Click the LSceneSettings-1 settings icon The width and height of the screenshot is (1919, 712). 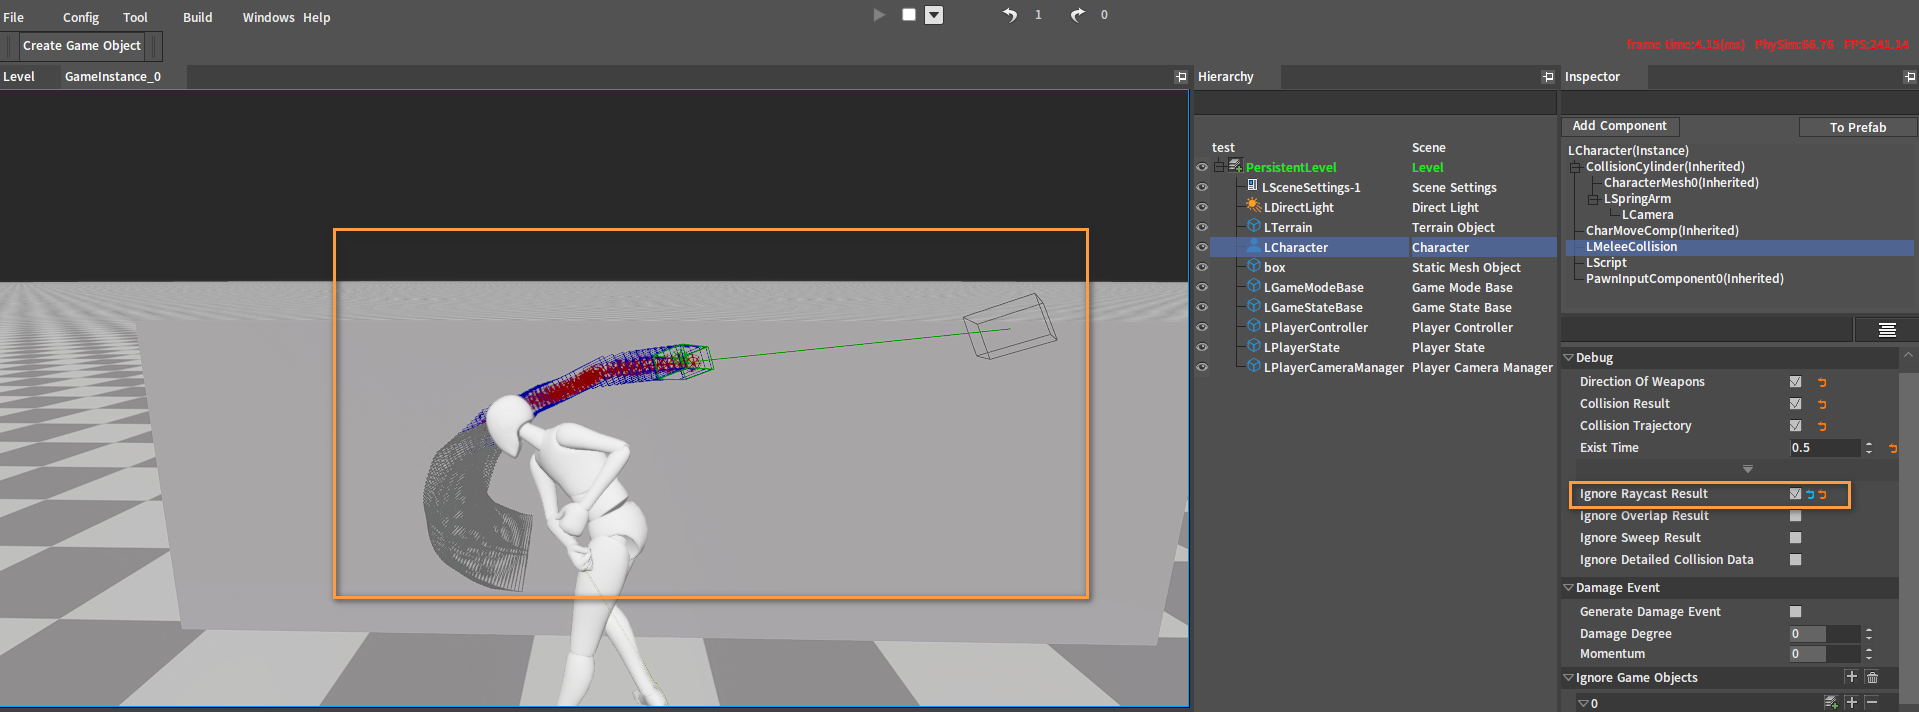[x=1252, y=186]
